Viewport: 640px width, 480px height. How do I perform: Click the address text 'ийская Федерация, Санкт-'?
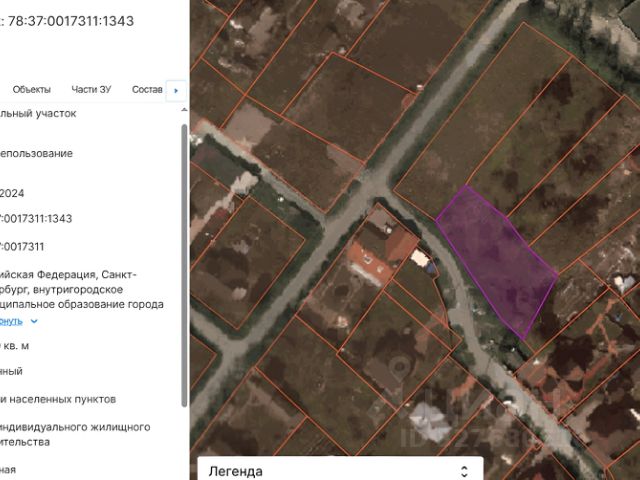point(68,274)
